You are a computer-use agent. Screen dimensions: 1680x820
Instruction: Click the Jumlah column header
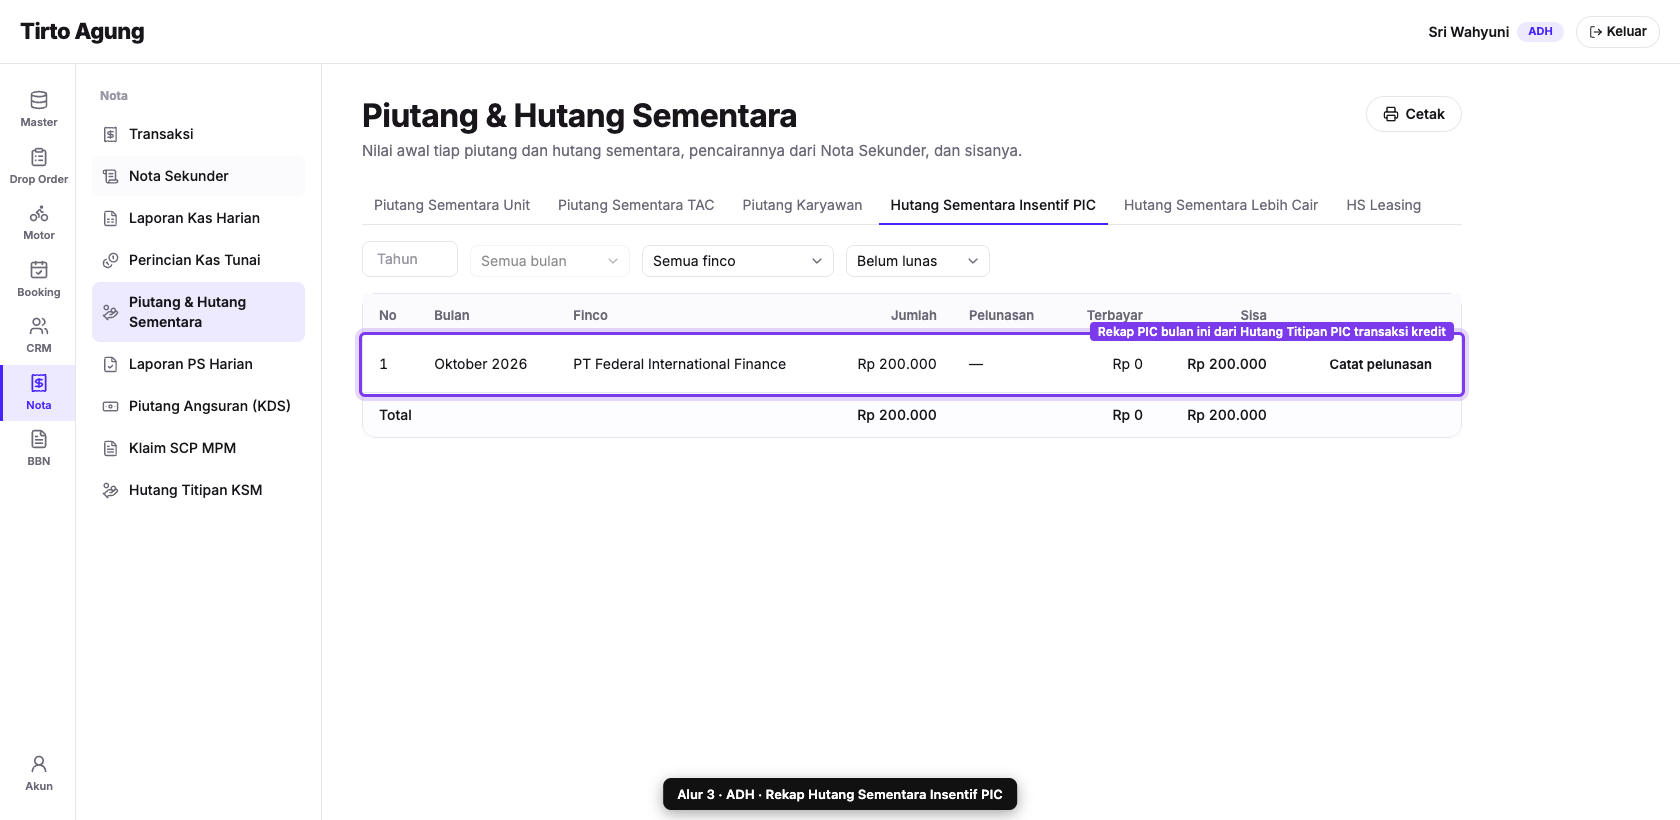coord(914,315)
